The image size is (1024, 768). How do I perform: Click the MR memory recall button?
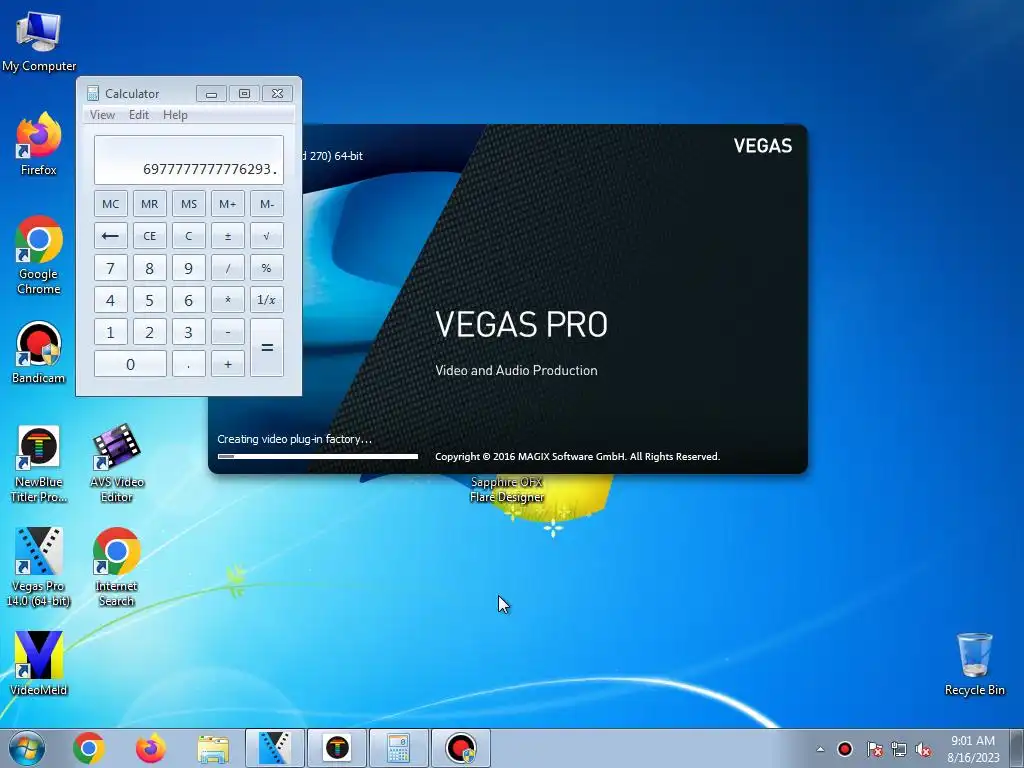point(150,204)
